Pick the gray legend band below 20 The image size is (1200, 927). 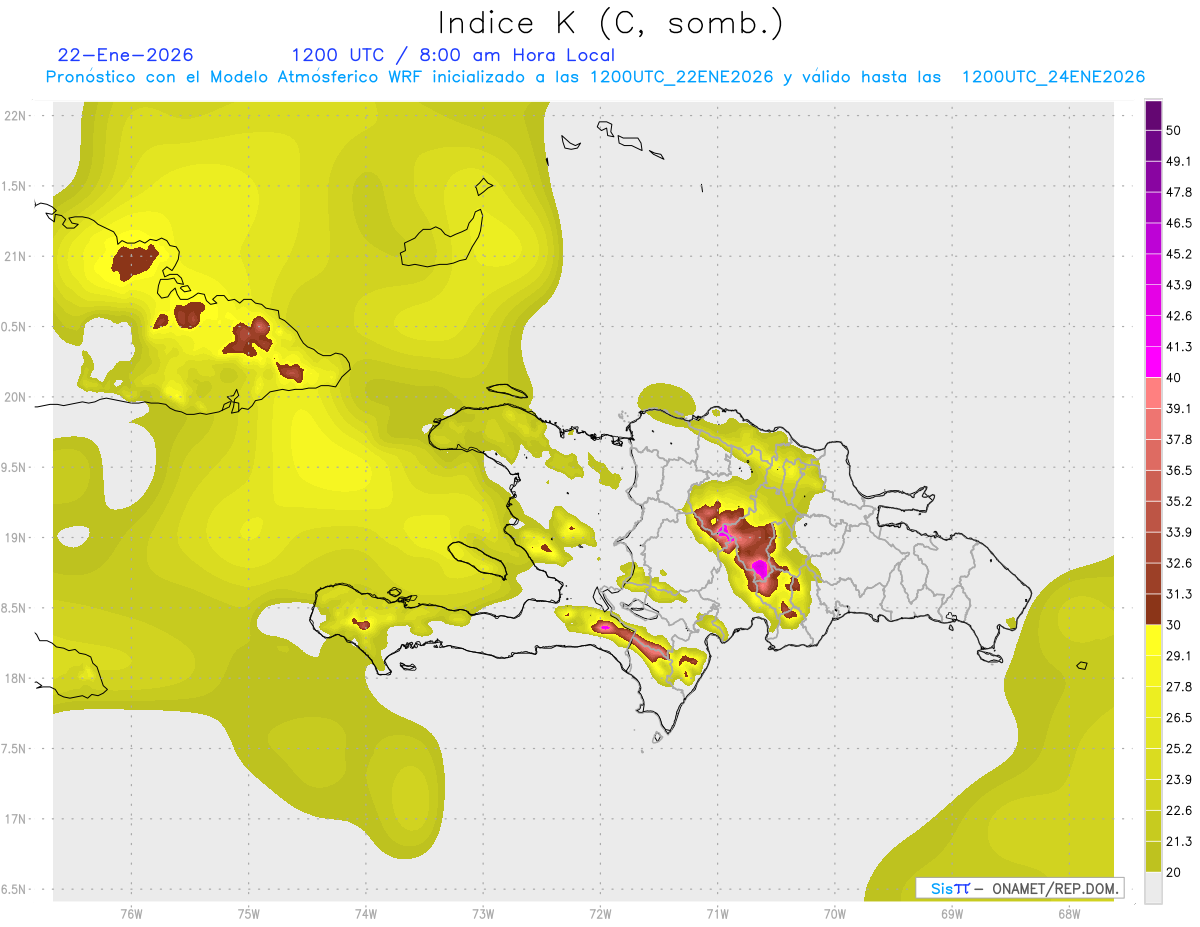1154,887
